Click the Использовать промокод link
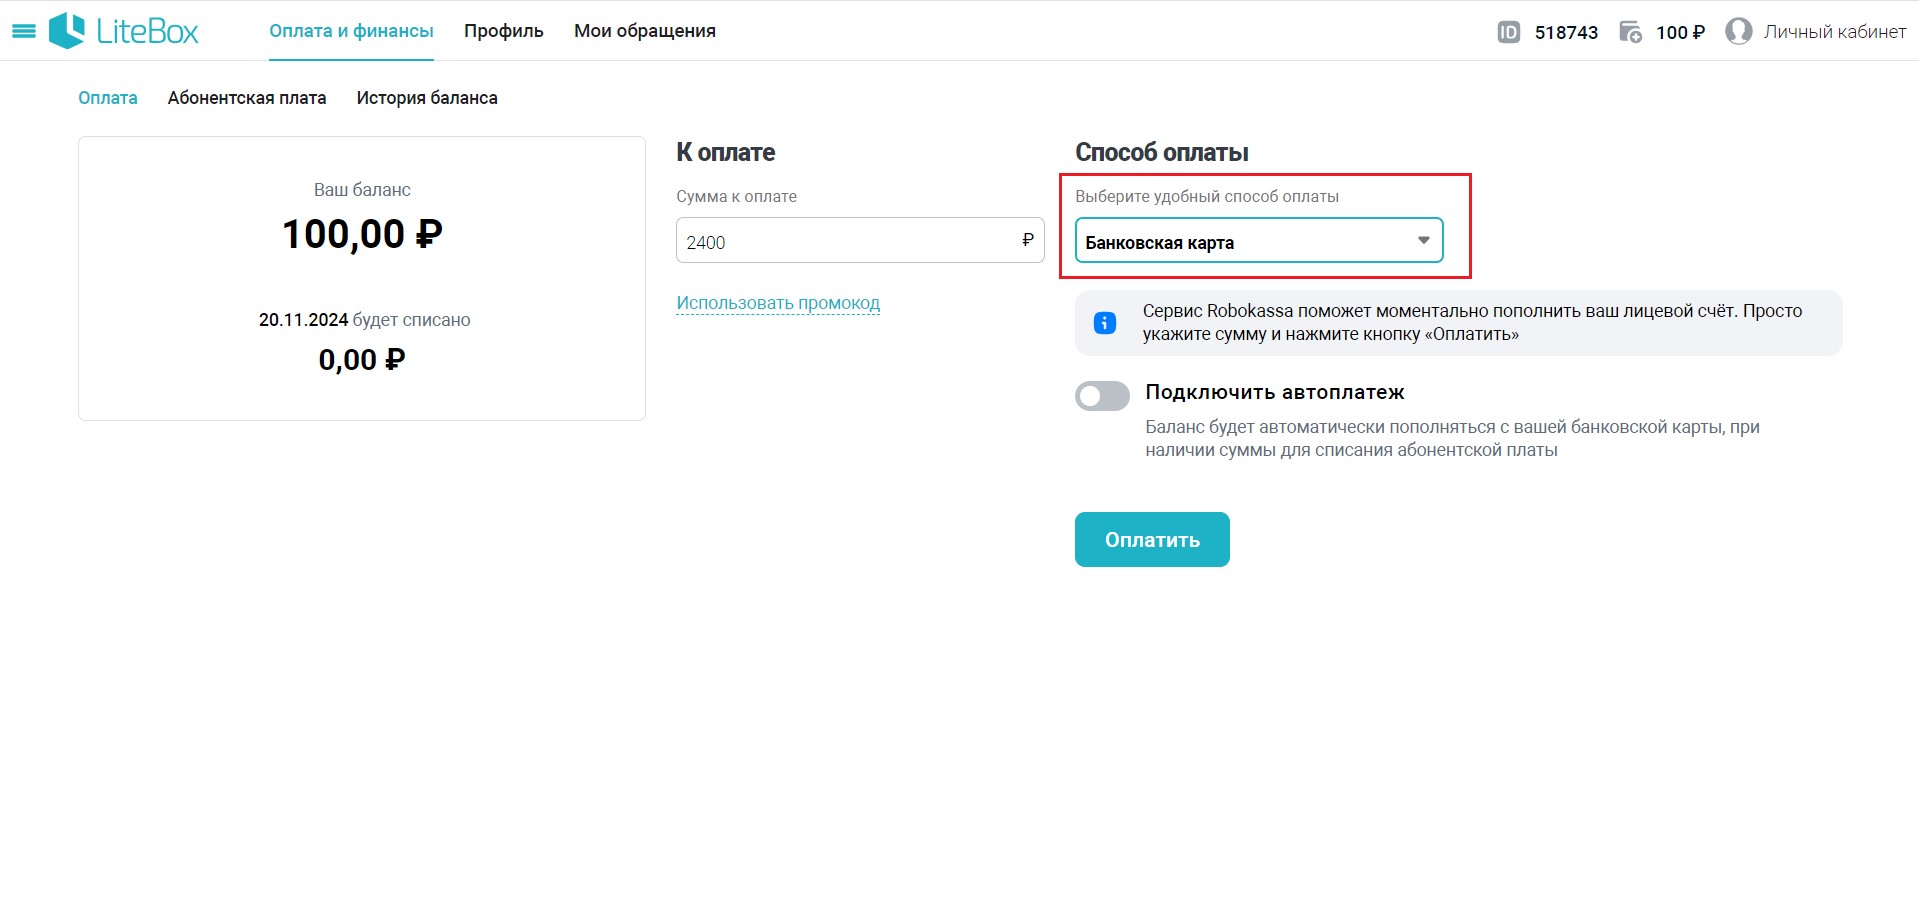1919x911 pixels. [778, 303]
